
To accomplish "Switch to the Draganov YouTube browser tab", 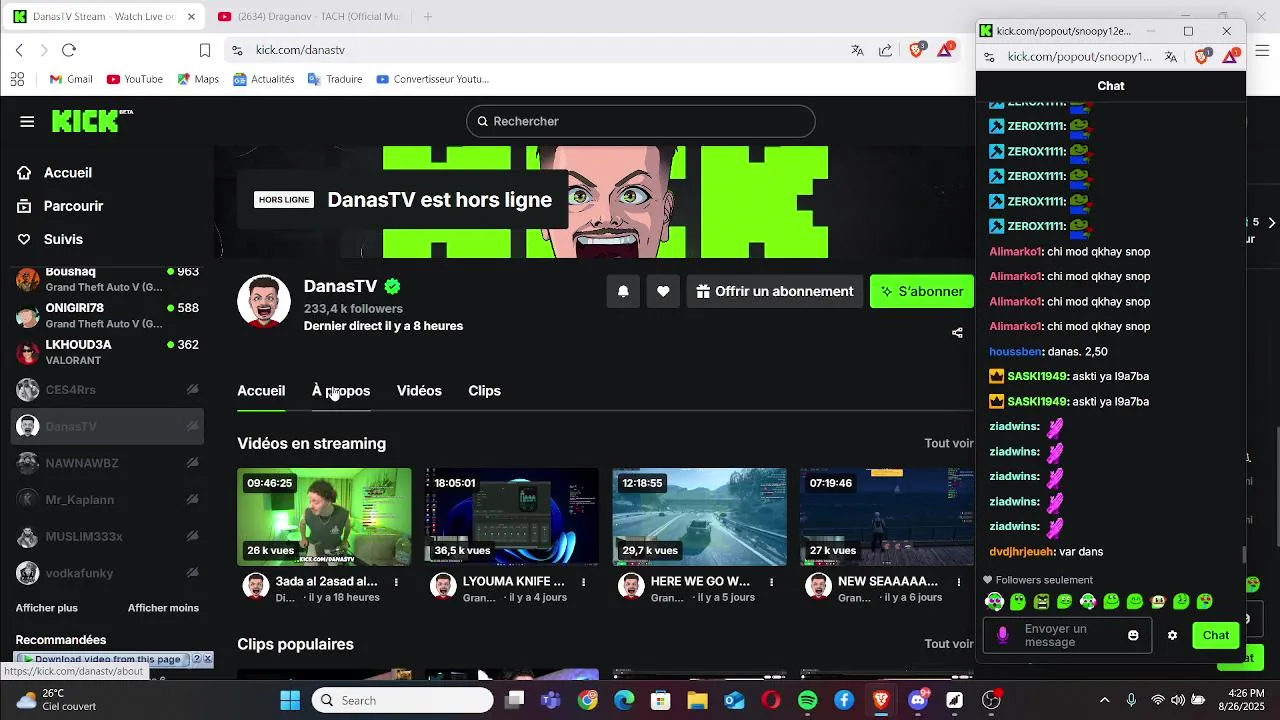I will tap(308, 17).
